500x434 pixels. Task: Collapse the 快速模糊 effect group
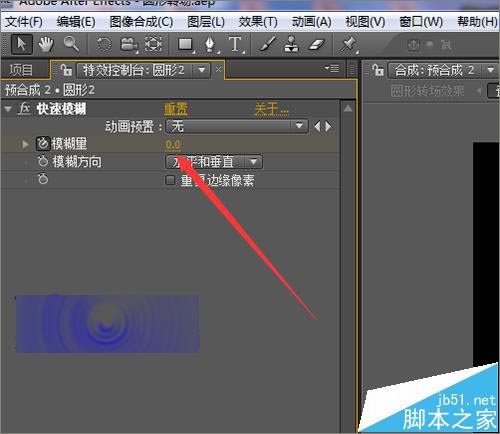click(8, 109)
